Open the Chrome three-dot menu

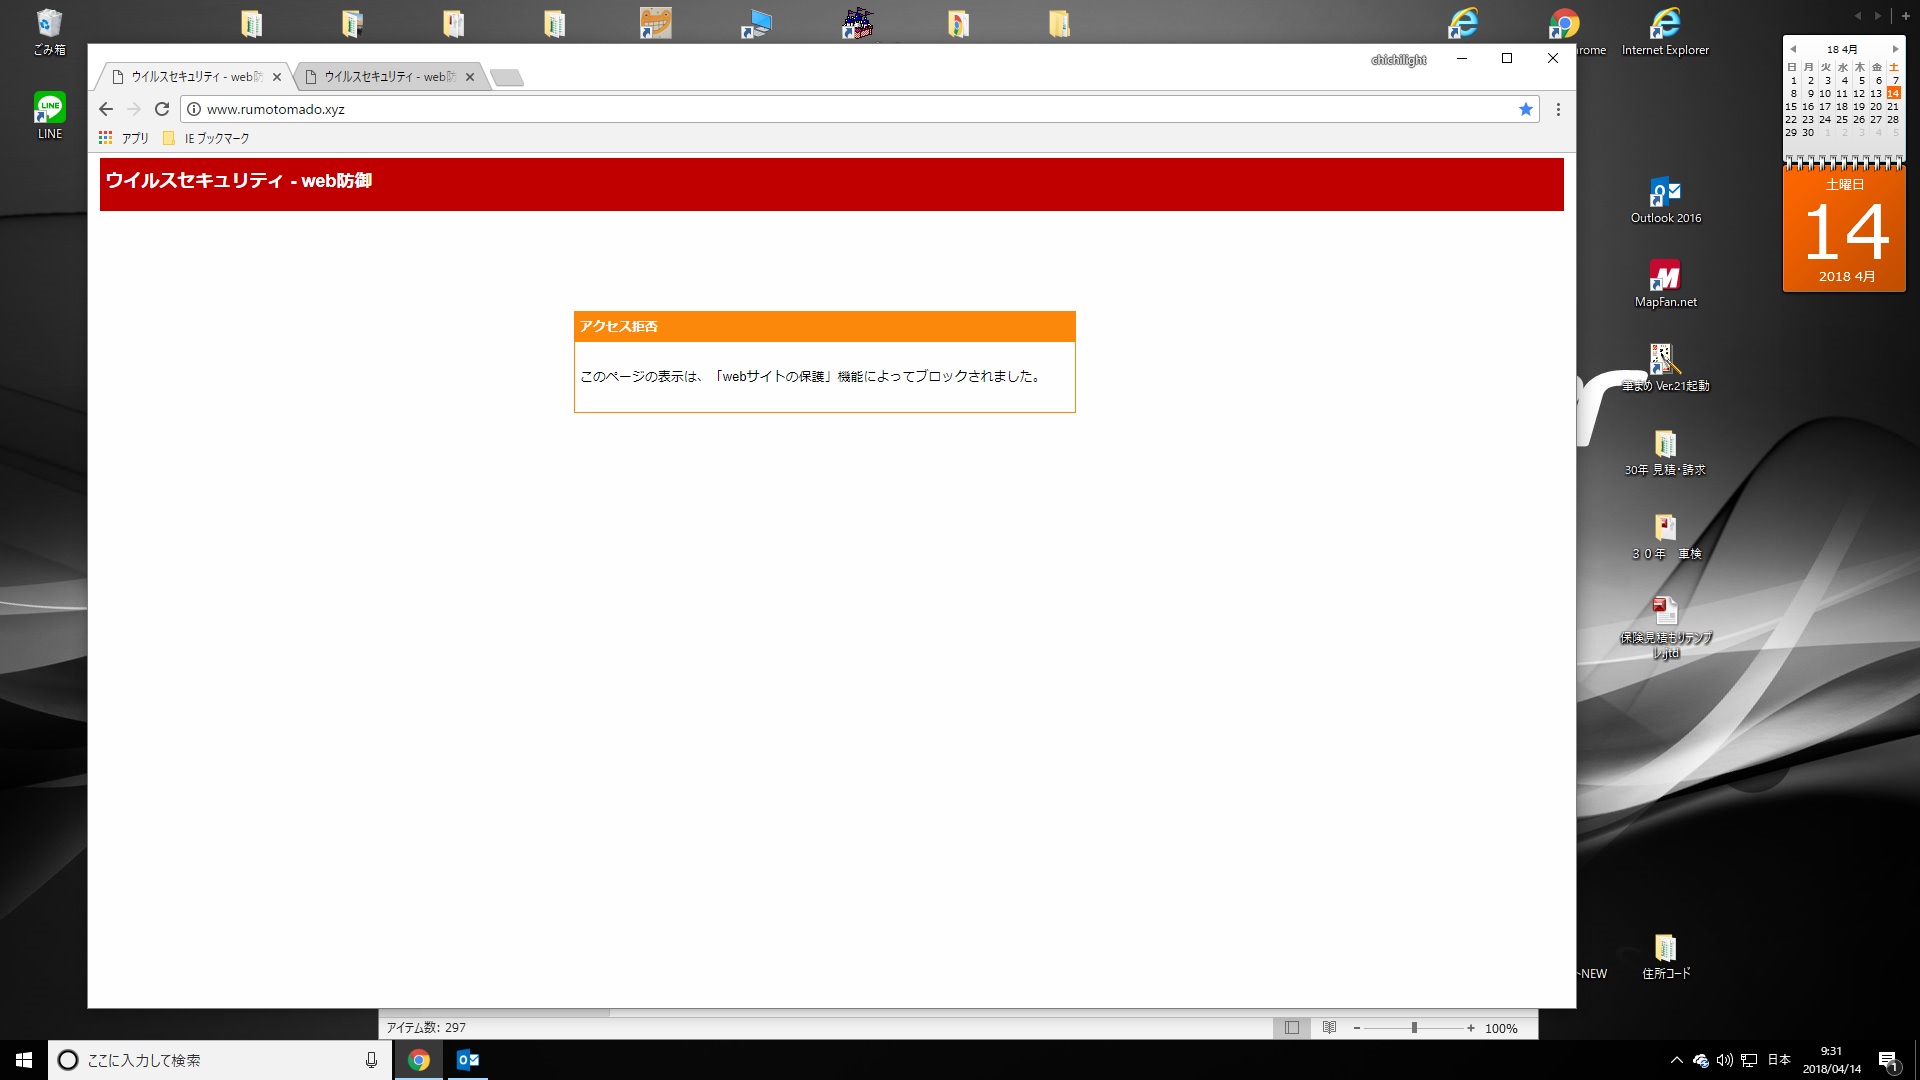point(1557,109)
